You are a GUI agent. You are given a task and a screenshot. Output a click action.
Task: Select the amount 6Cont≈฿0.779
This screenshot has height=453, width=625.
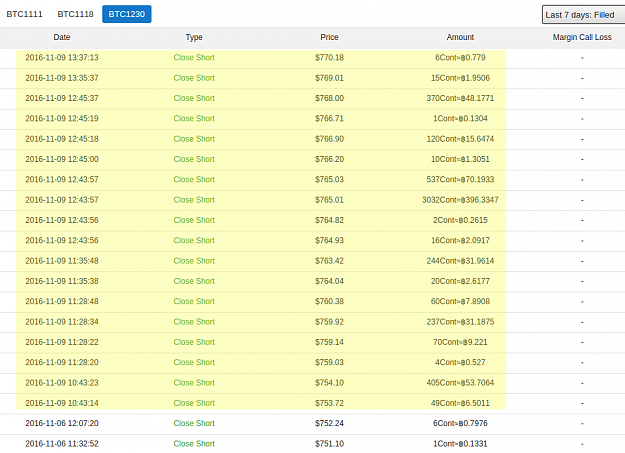460,57
